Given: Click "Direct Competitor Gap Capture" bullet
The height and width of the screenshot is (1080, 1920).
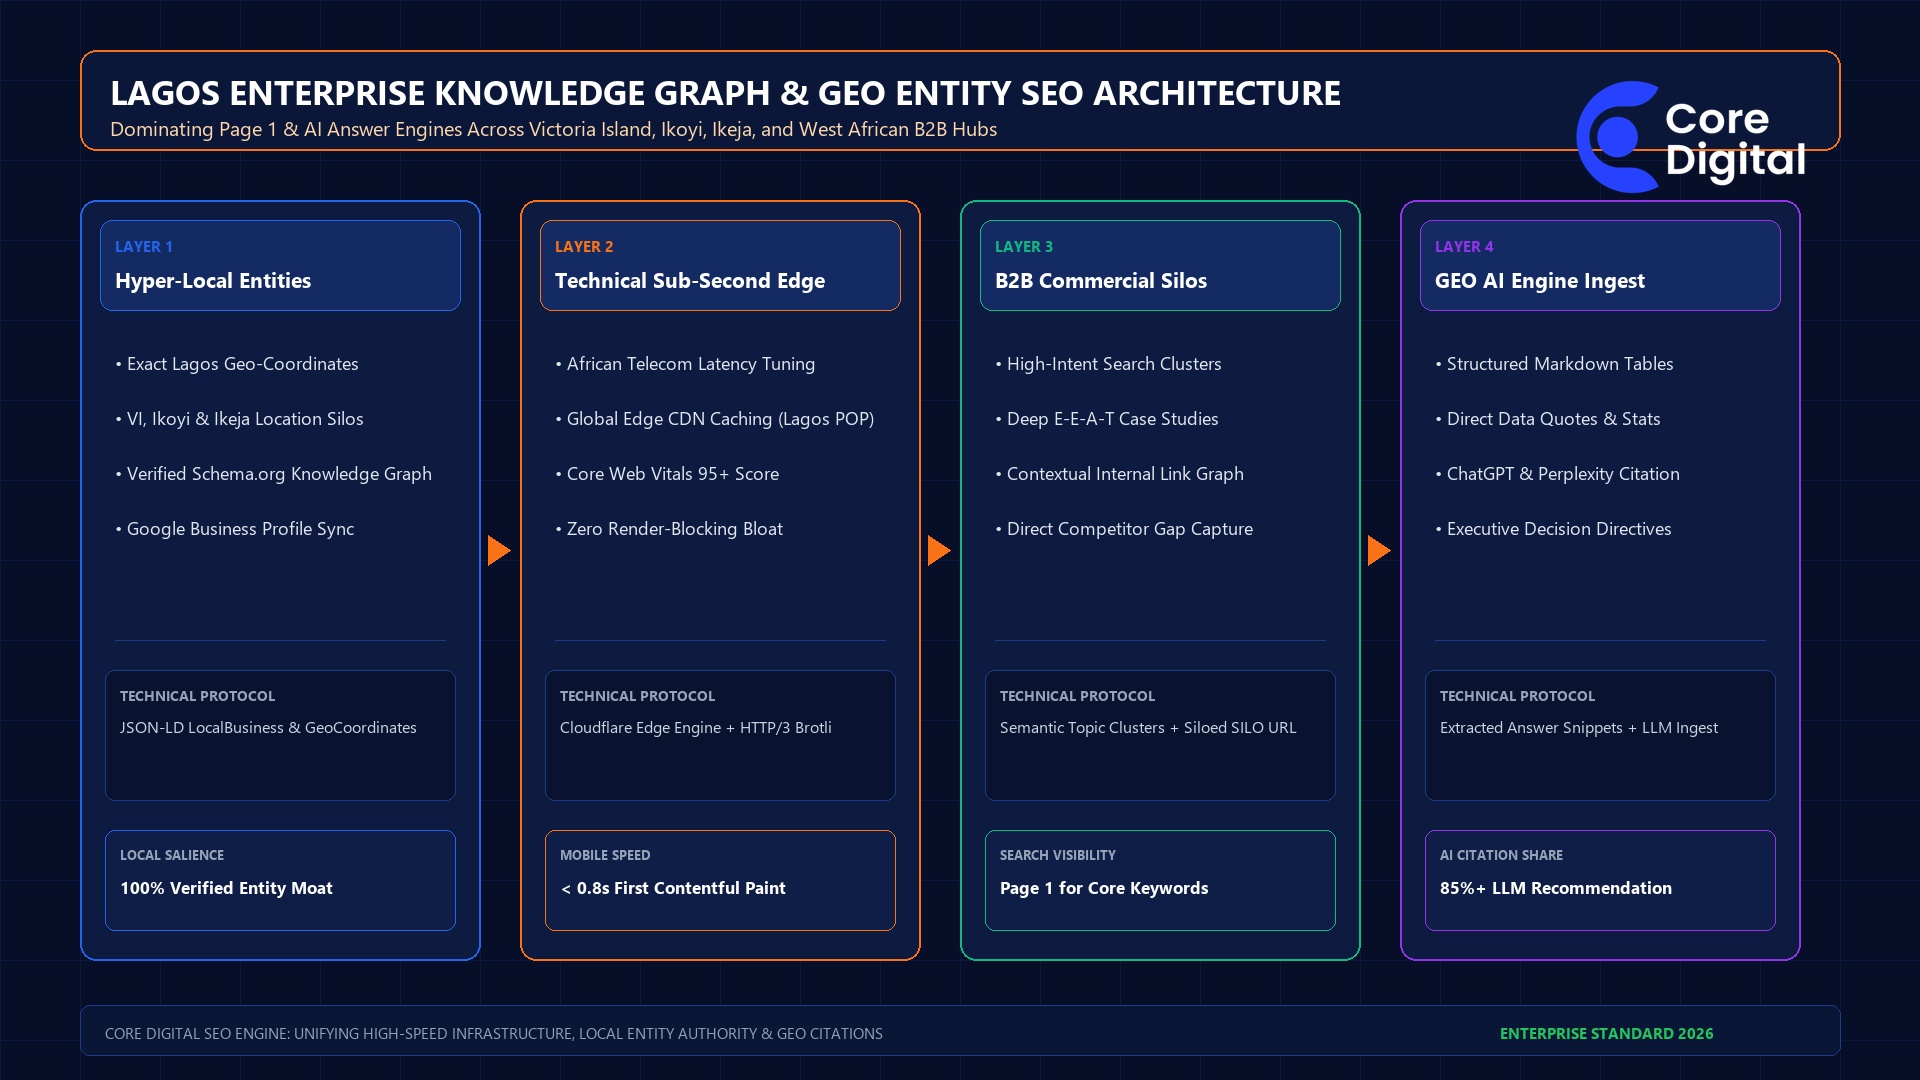Looking at the screenshot, I should tap(1124, 529).
